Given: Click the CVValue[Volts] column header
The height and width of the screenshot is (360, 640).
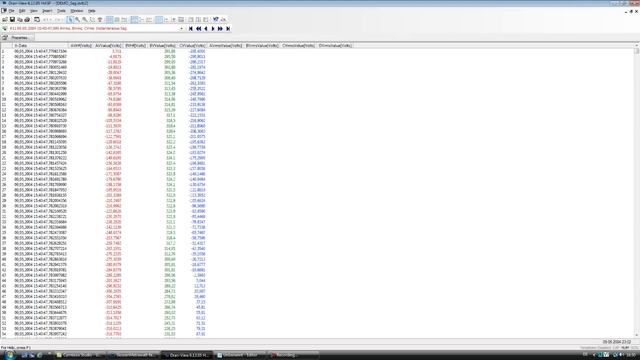Looking at the screenshot, I should (192, 46).
